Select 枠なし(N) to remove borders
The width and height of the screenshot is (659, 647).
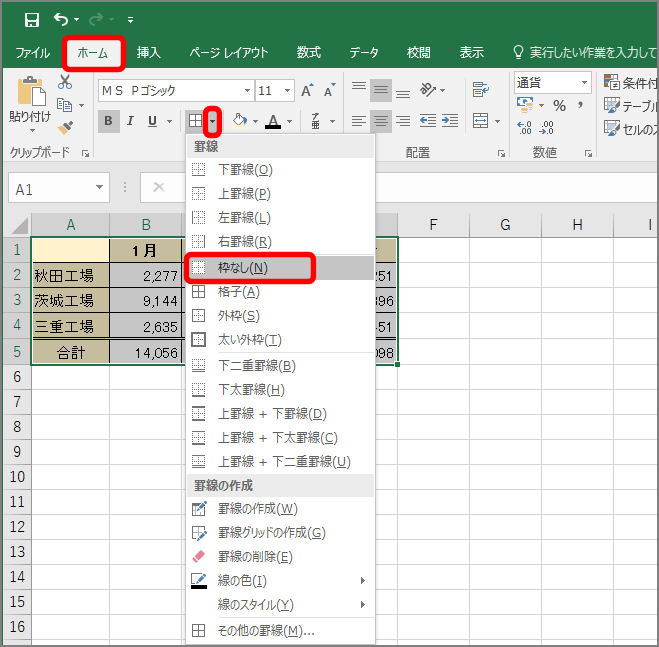280,268
